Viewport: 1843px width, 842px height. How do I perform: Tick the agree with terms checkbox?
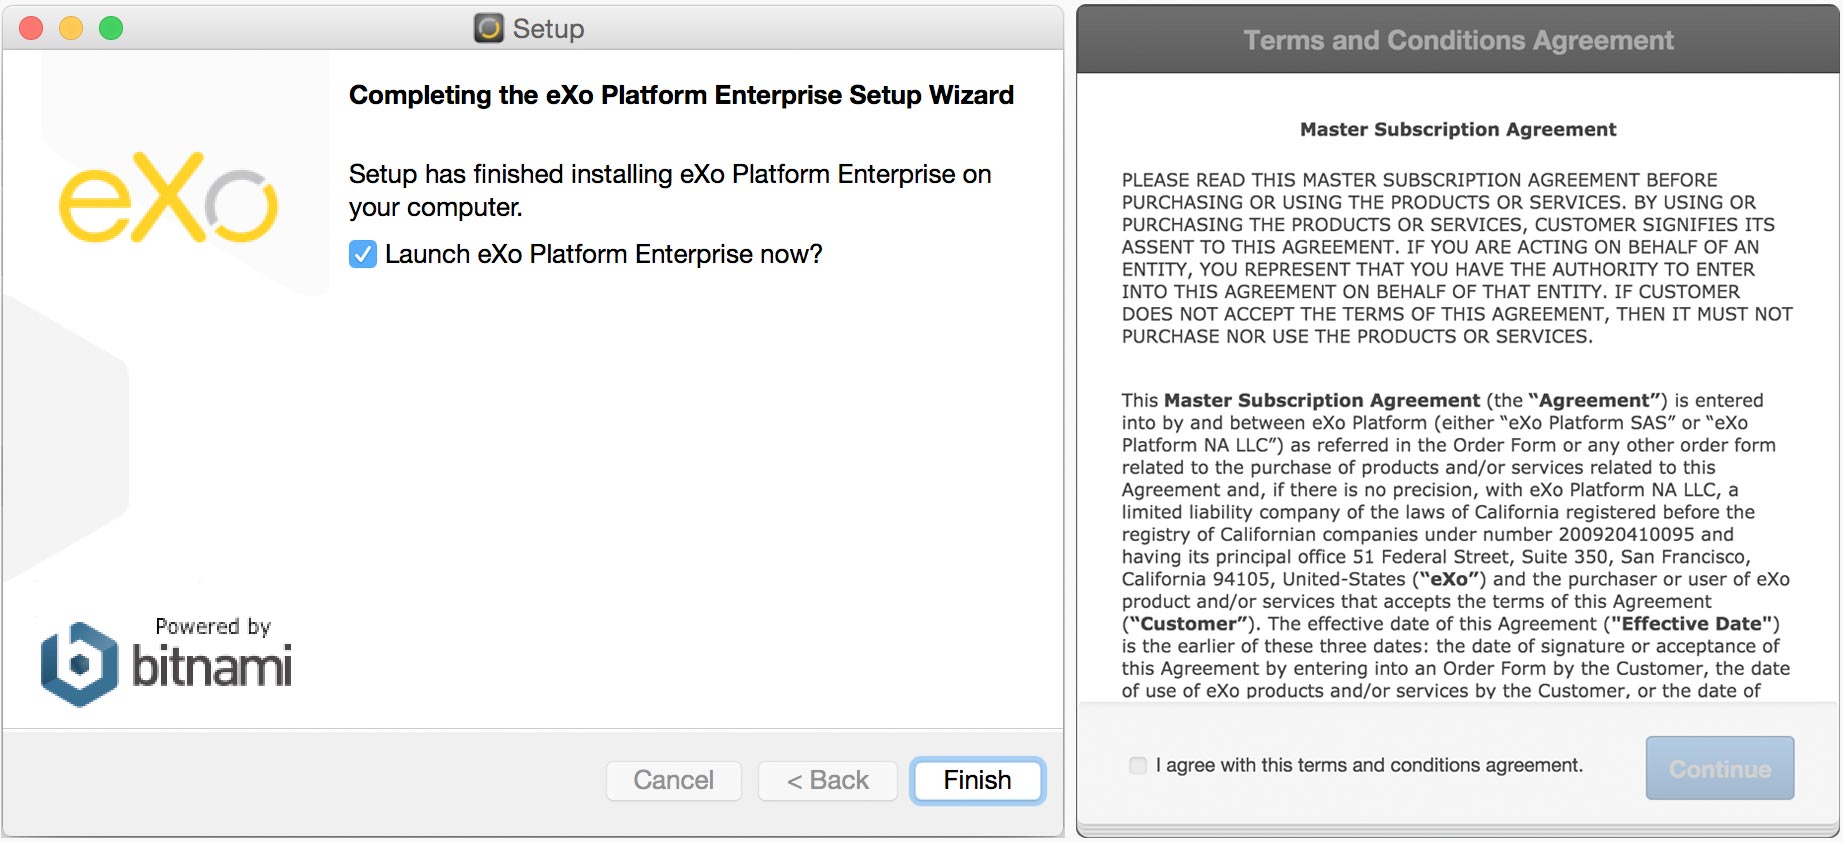pos(1138,765)
